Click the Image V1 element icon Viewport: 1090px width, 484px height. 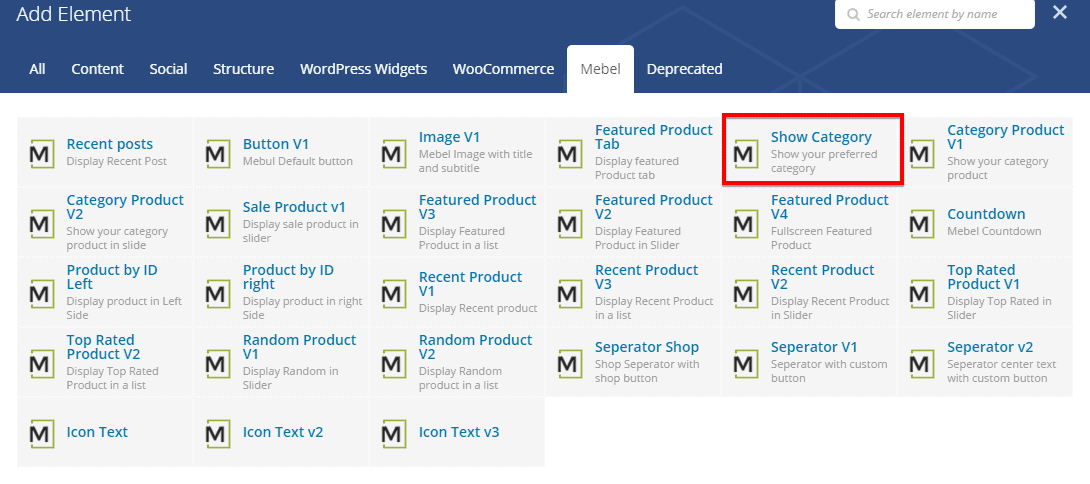click(x=394, y=153)
